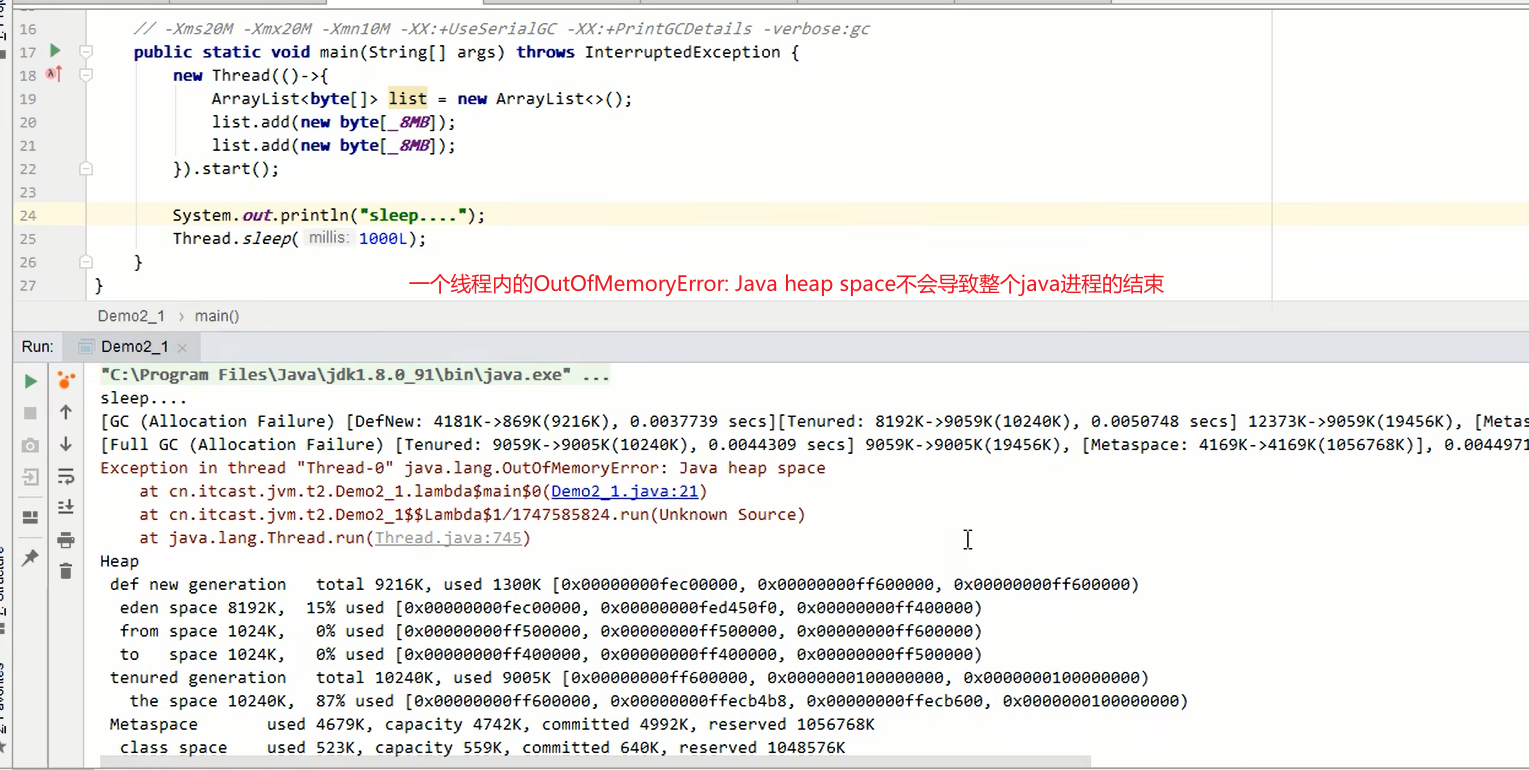Toggle soft-wrap for console output
This screenshot has height=770, width=1529.
[65, 476]
